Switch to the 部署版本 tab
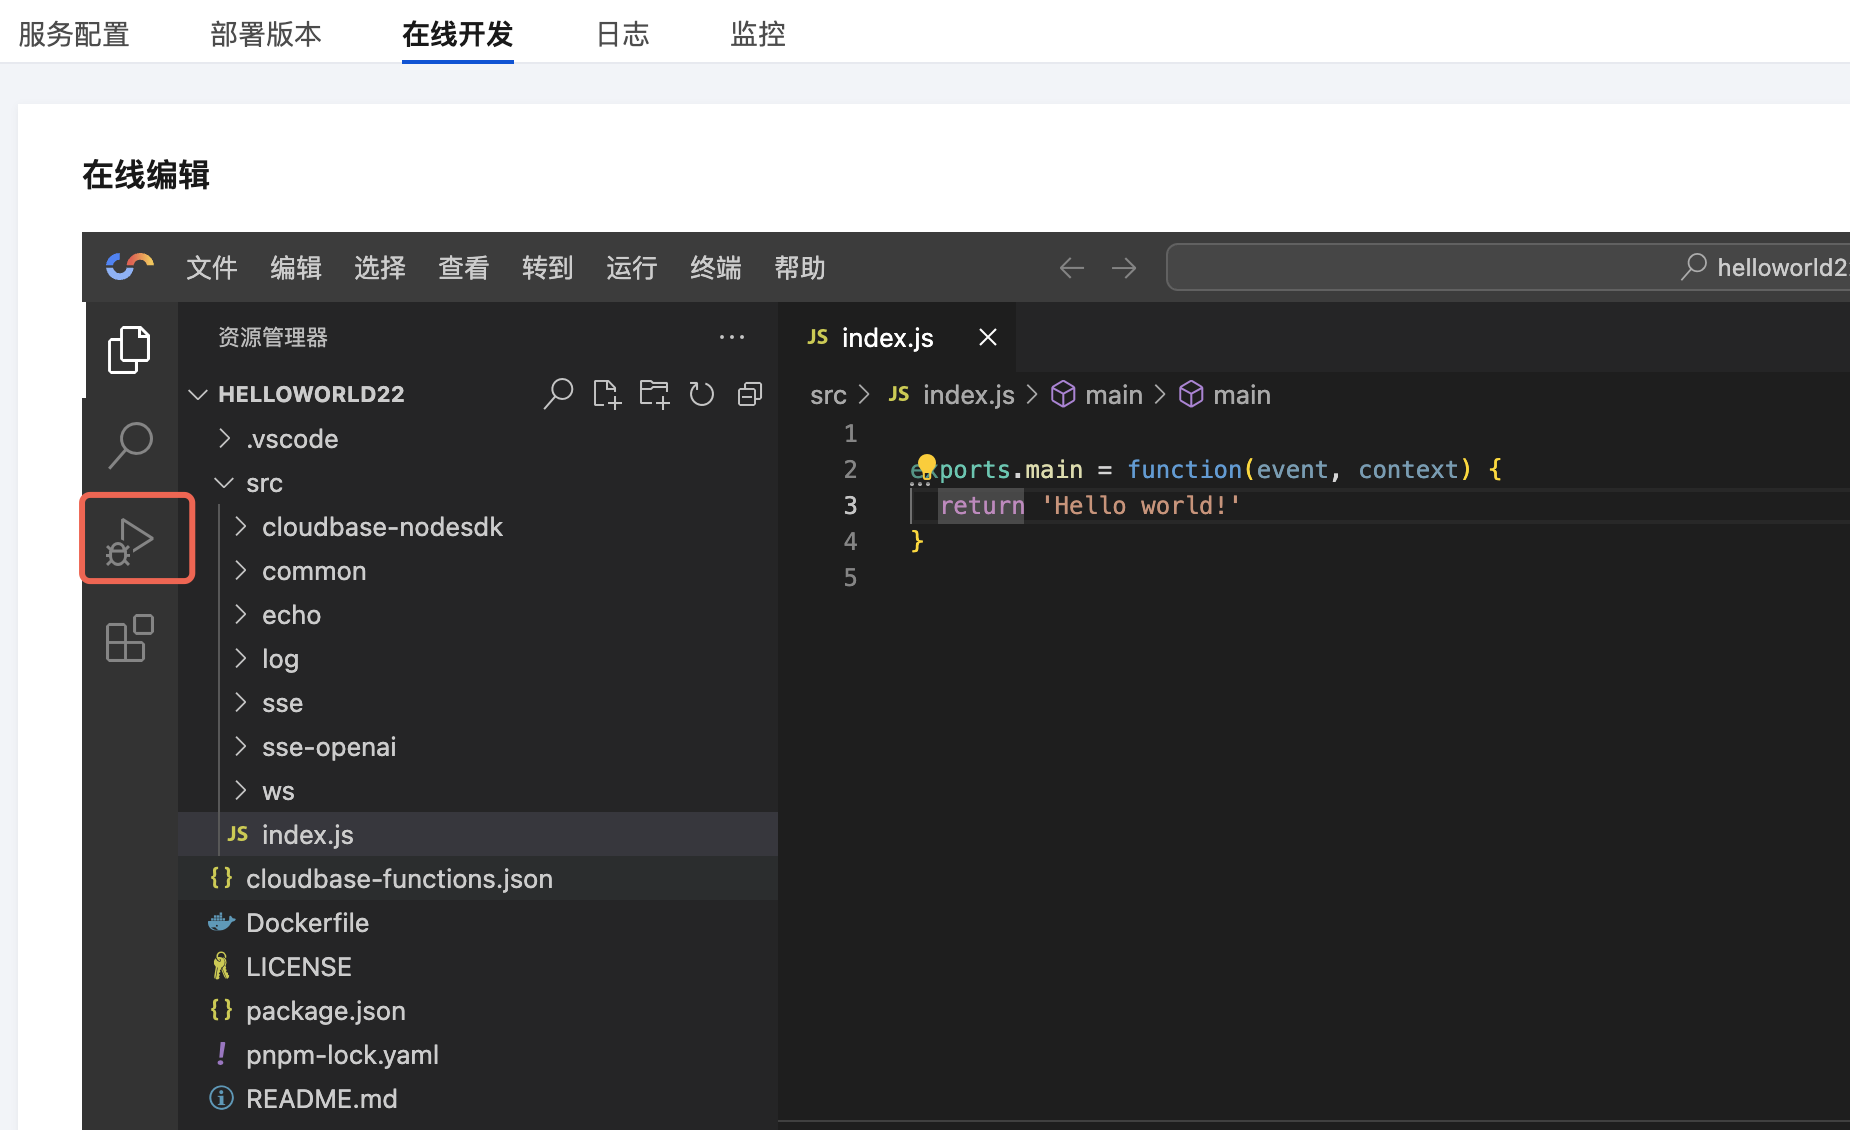The width and height of the screenshot is (1850, 1130). 266,34
